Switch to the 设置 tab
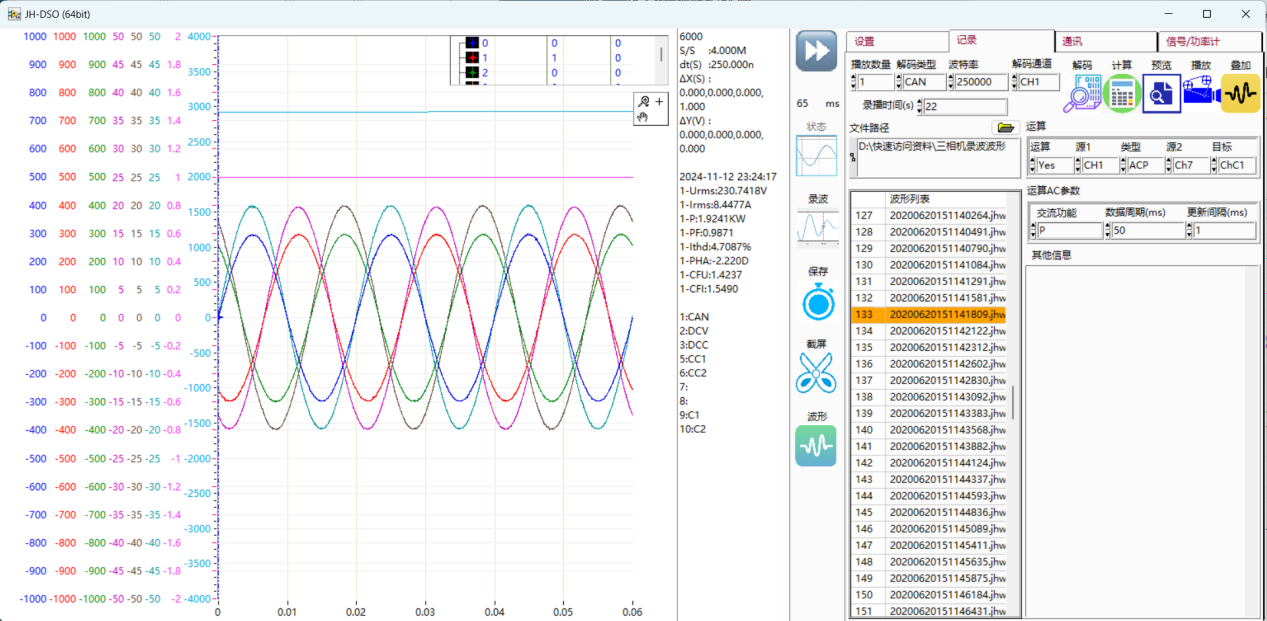This screenshot has width=1267, height=621. pos(896,42)
